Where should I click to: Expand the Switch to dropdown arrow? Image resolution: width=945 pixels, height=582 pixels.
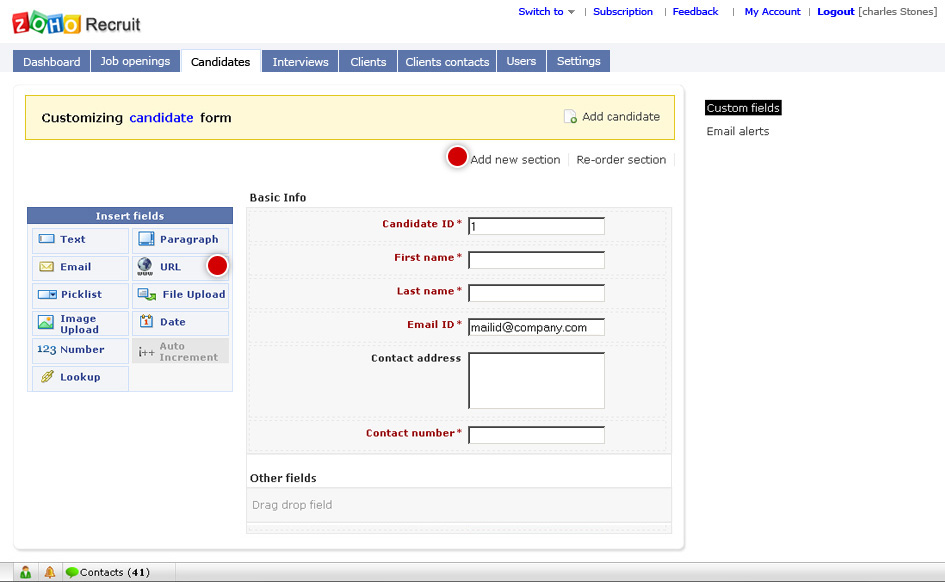coord(571,12)
